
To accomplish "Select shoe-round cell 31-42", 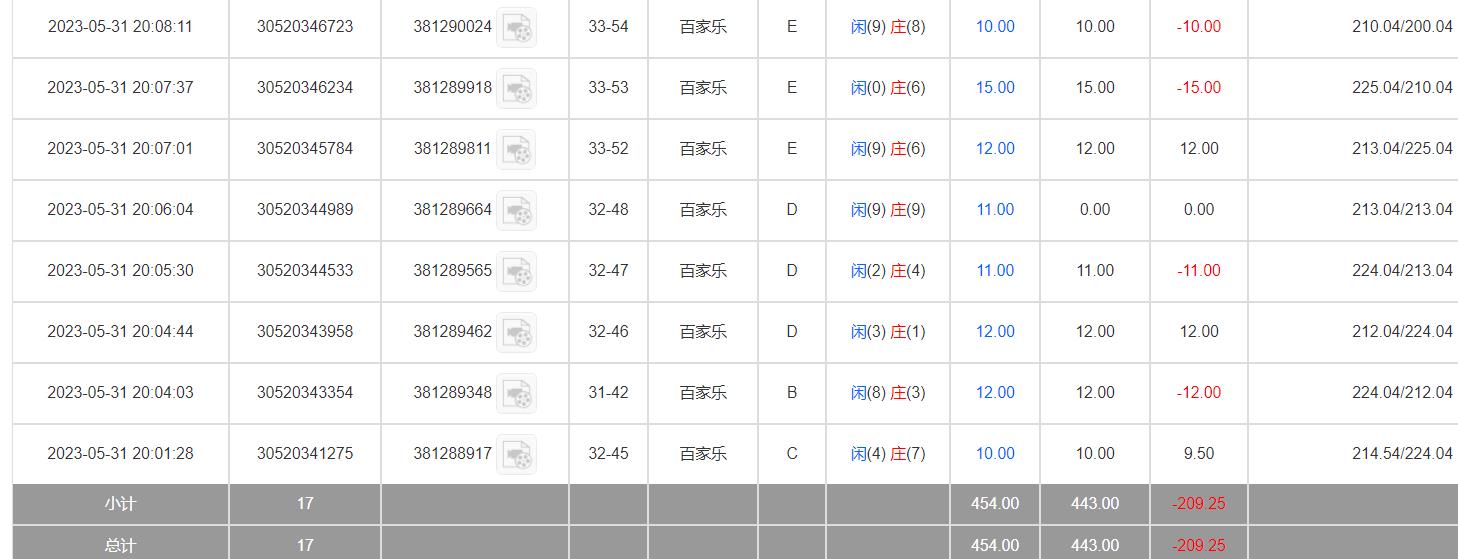I will pos(608,393).
